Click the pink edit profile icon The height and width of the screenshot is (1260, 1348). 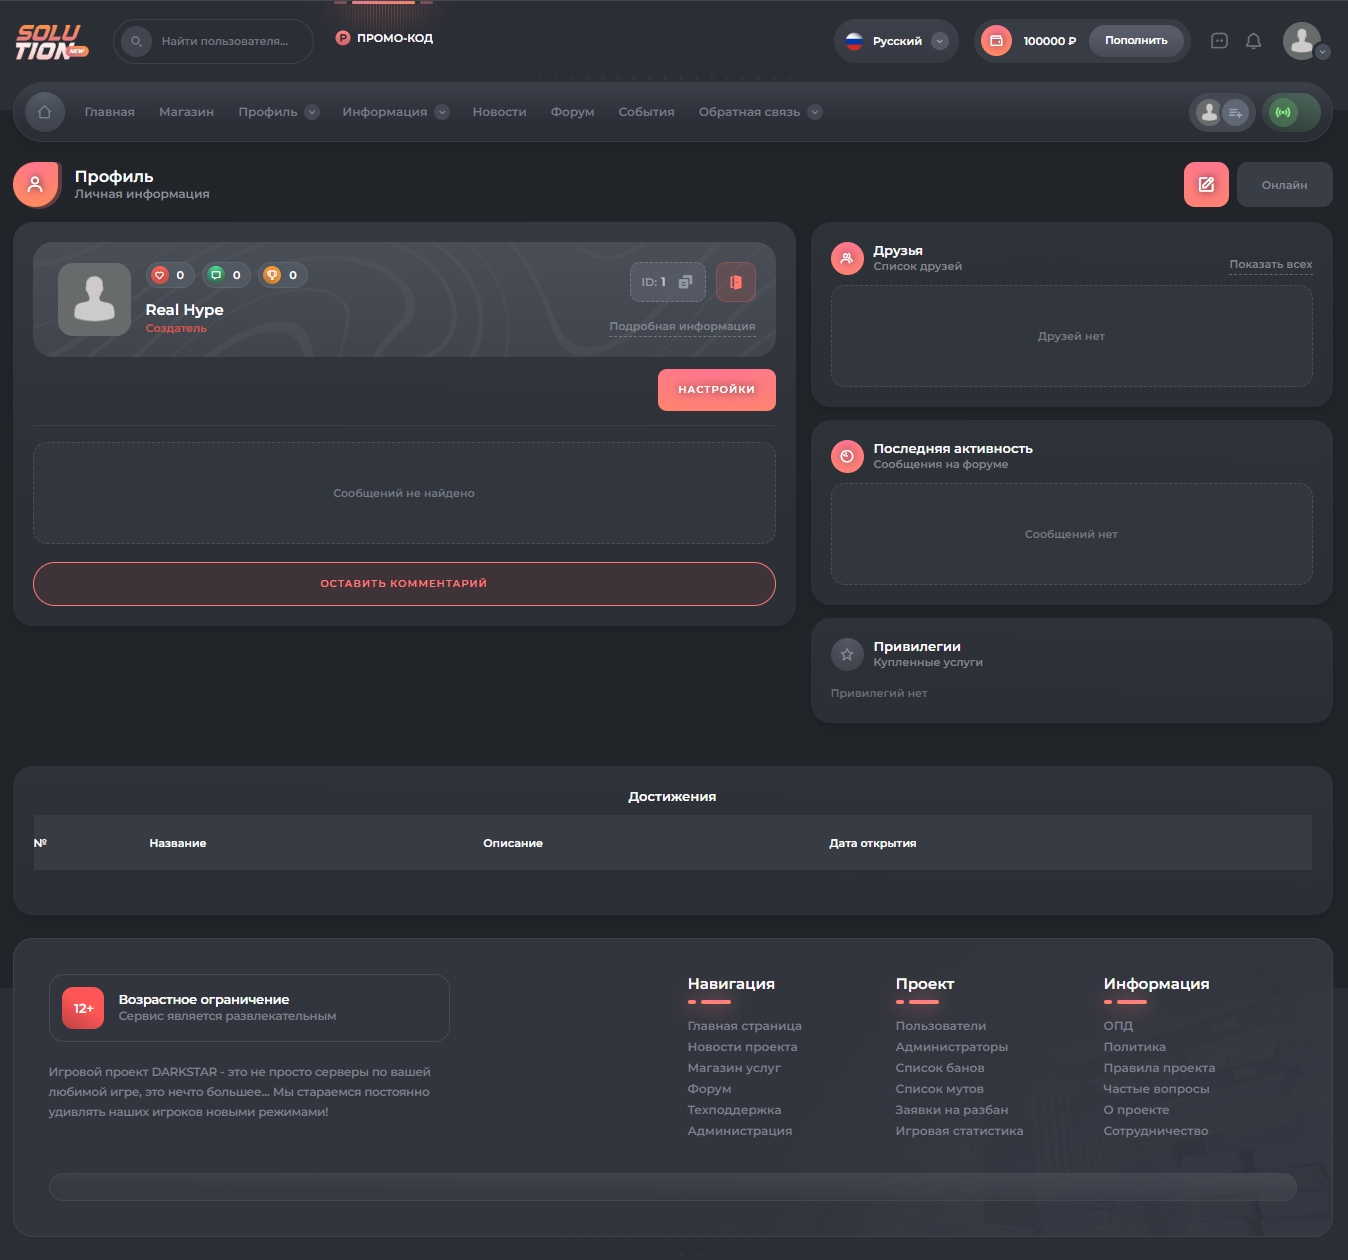click(1206, 185)
